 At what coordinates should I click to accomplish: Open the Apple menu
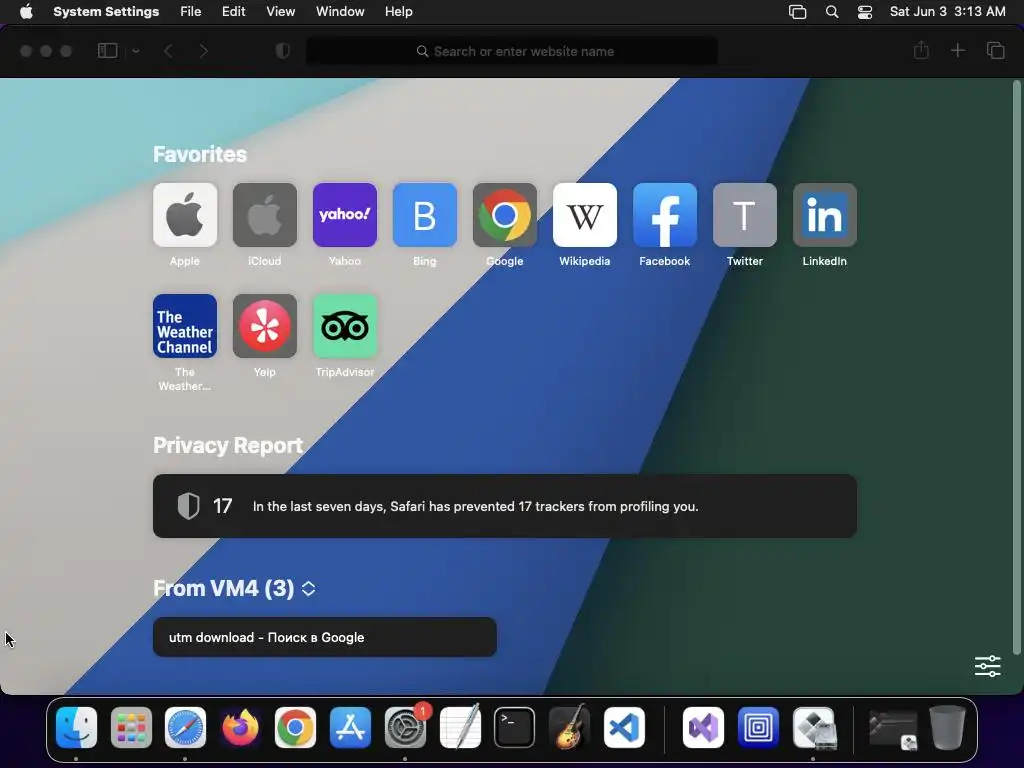[x=26, y=11]
